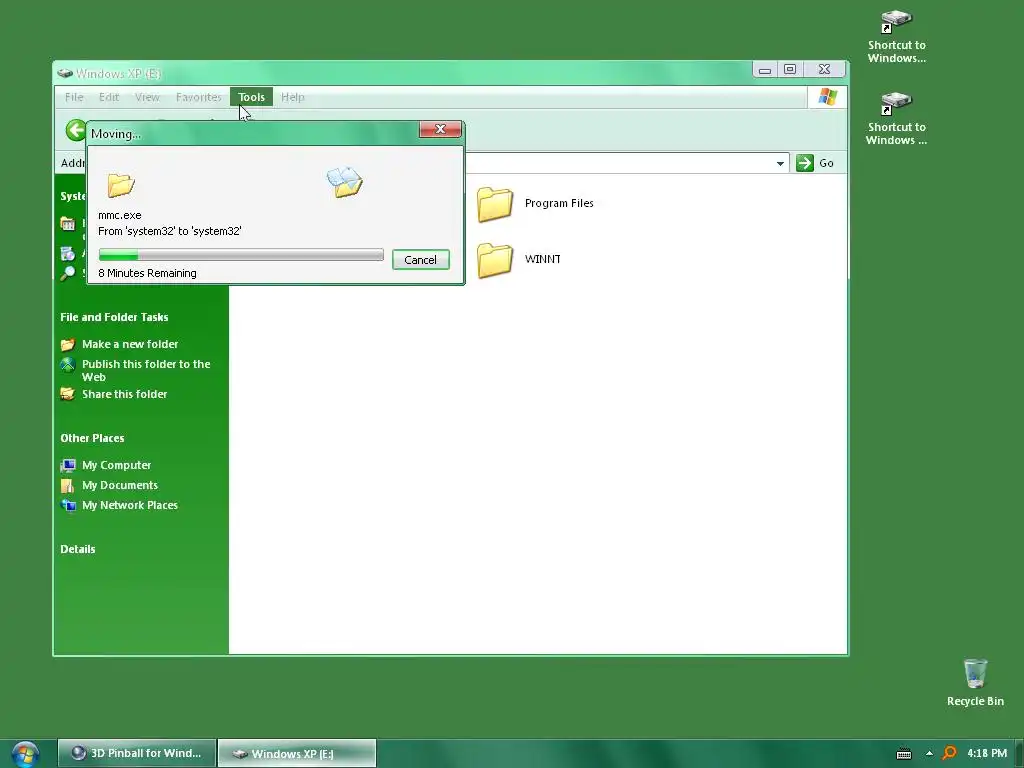Open the File menu
Image resolution: width=1024 pixels, height=768 pixels.
pos(74,97)
